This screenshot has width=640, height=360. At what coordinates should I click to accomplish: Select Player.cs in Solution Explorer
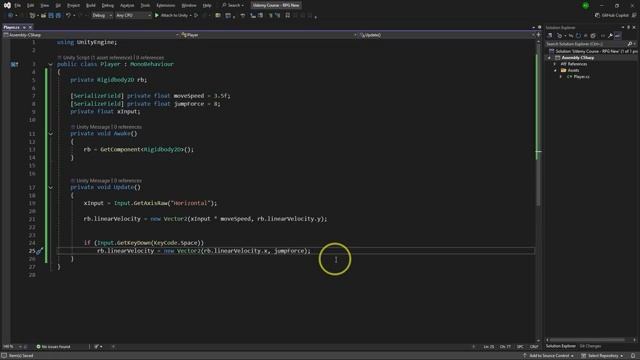click(x=581, y=77)
